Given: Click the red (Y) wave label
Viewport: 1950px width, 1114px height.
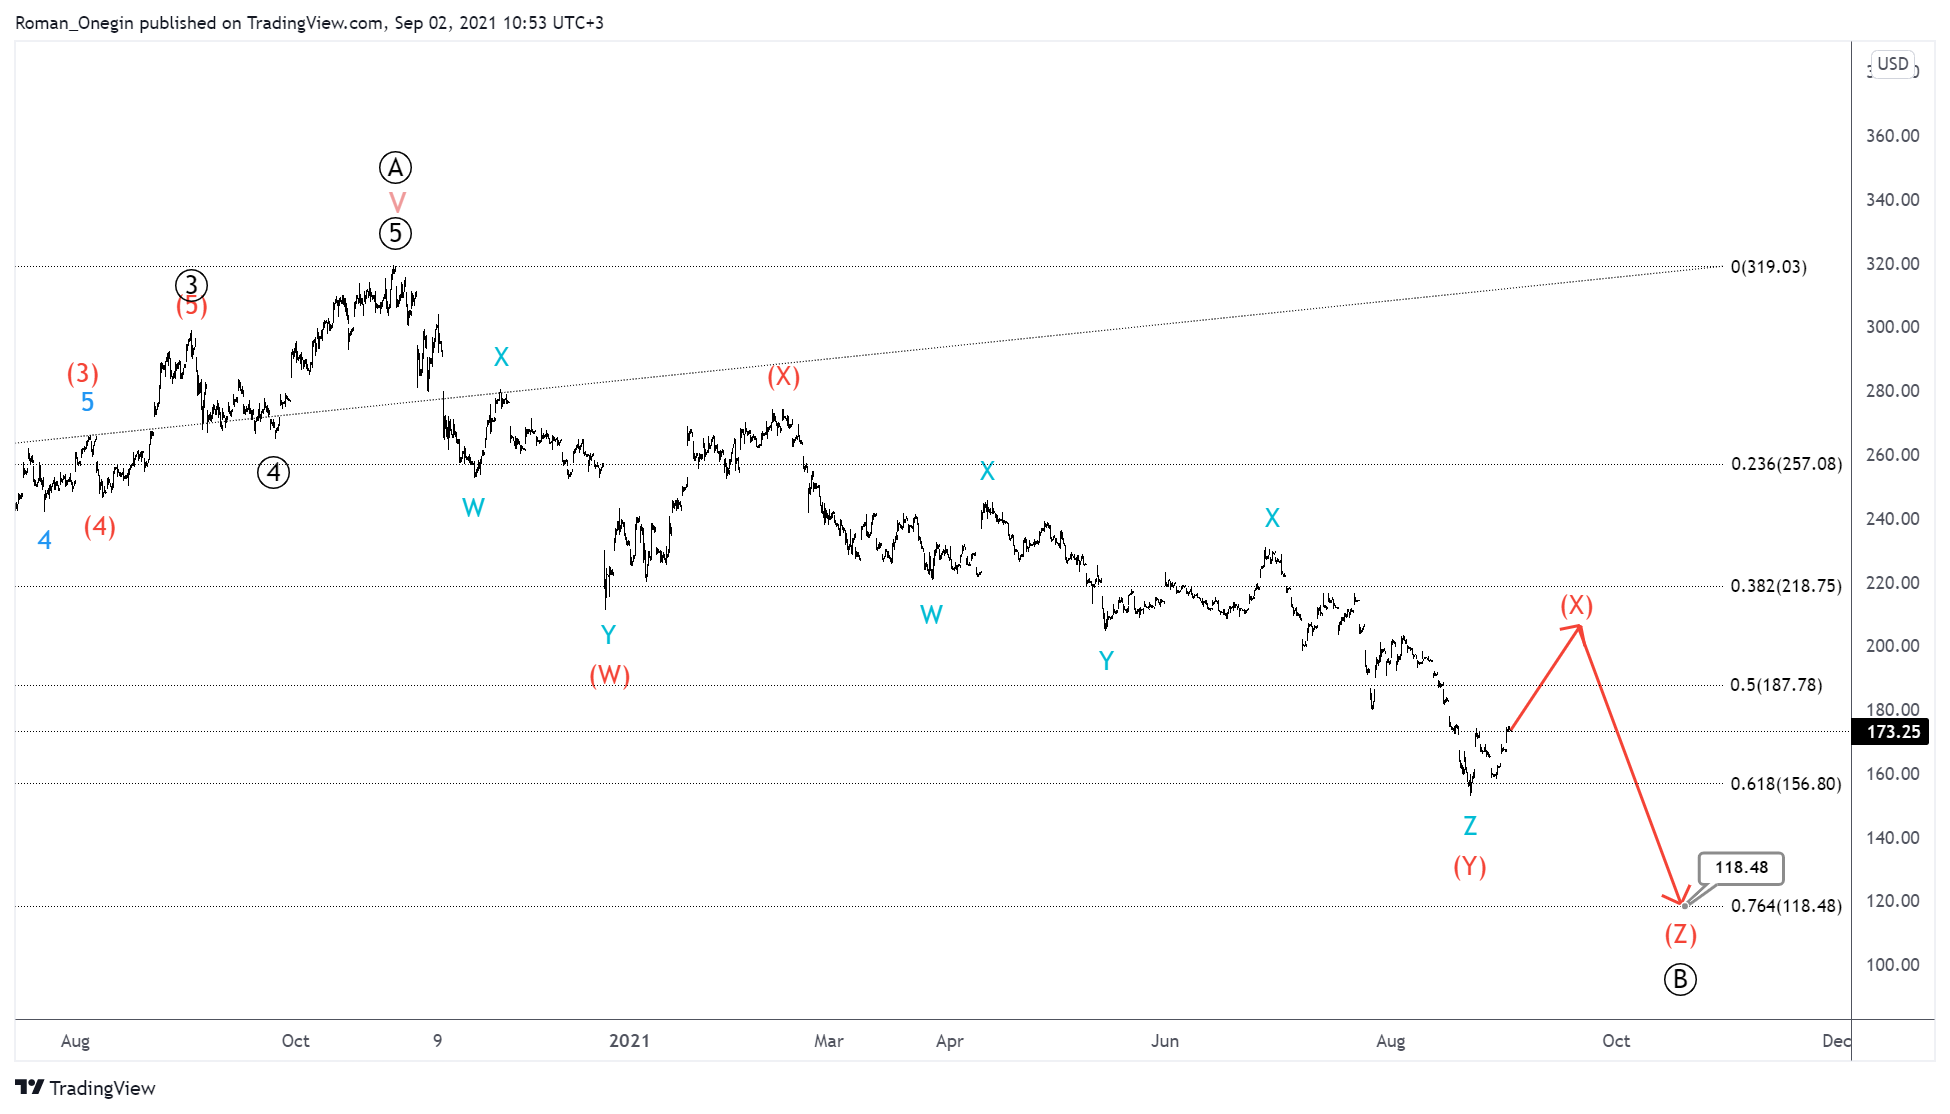Looking at the screenshot, I should [1469, 866].
